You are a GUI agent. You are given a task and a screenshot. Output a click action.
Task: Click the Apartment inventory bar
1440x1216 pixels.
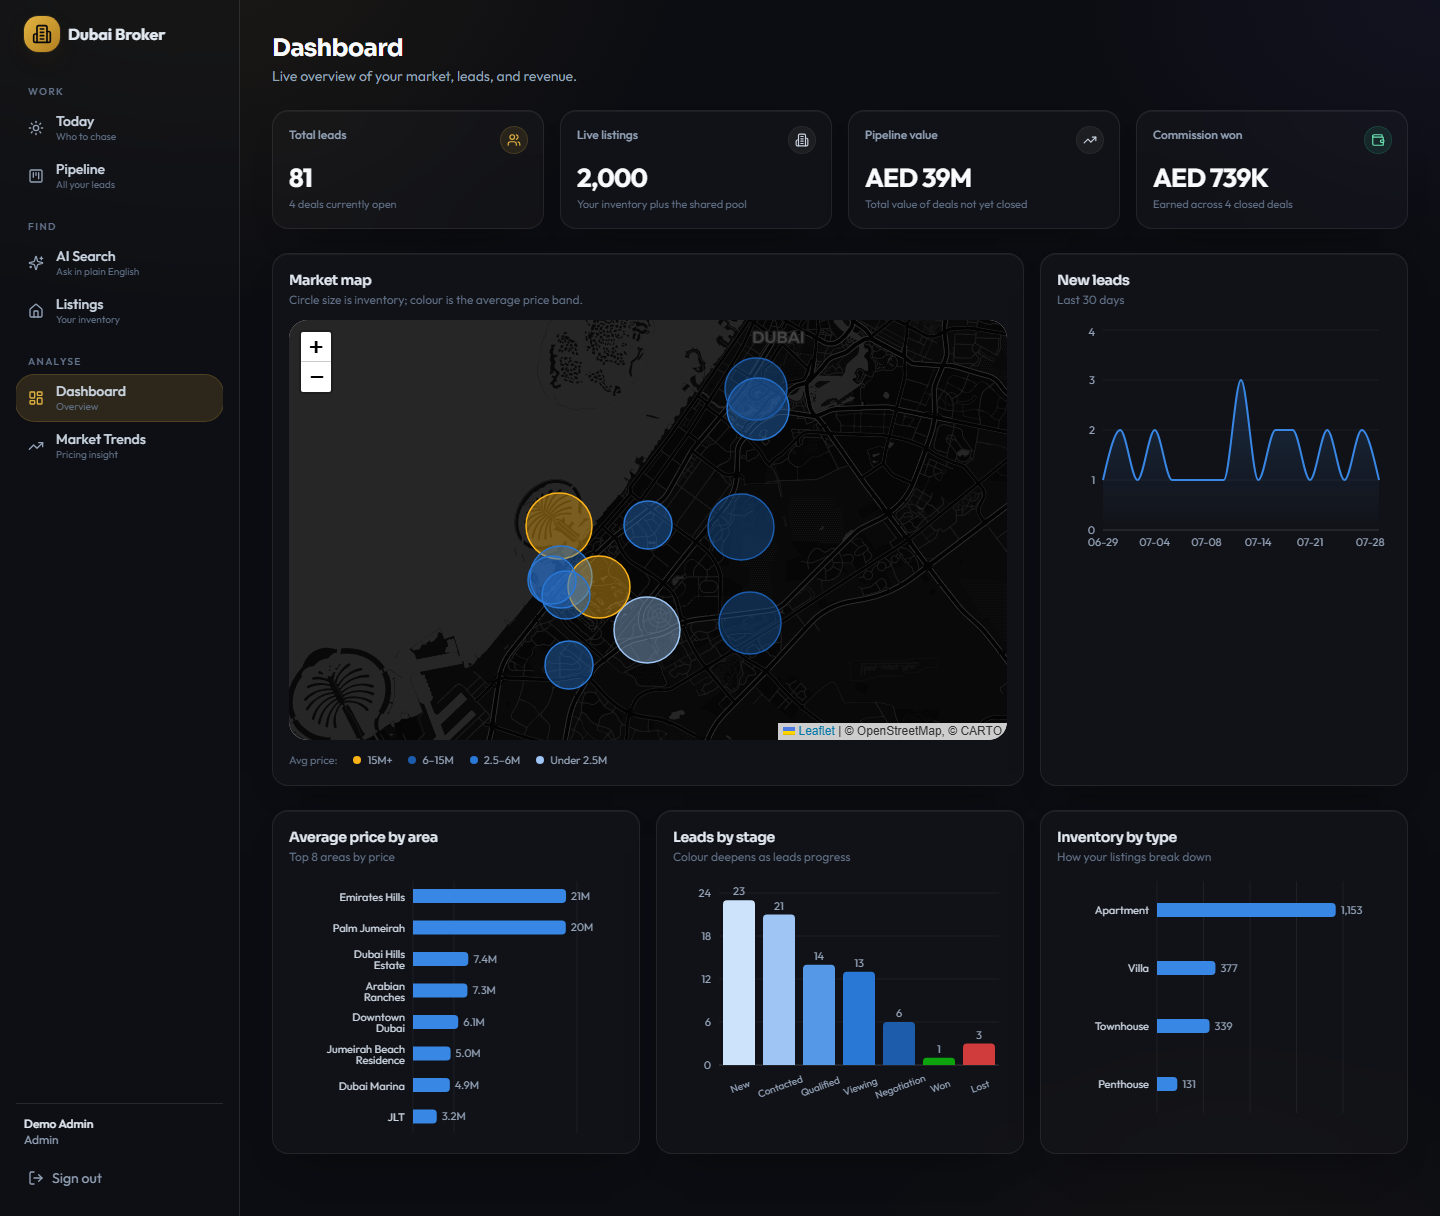point(1246,910)
